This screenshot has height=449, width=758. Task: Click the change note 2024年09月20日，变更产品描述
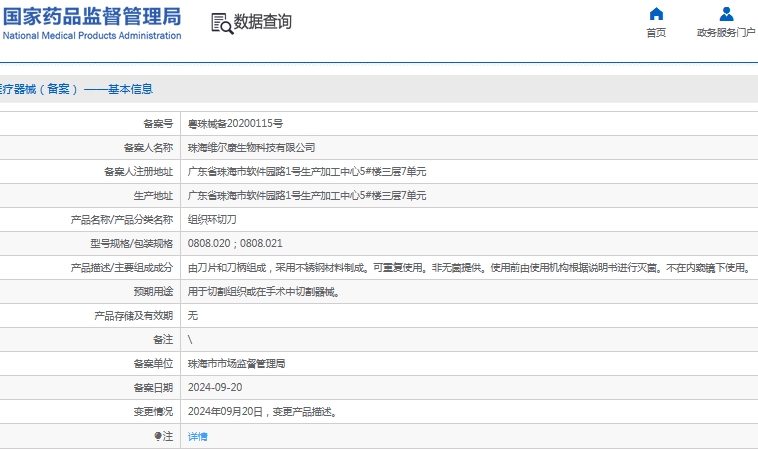[262, 412]
